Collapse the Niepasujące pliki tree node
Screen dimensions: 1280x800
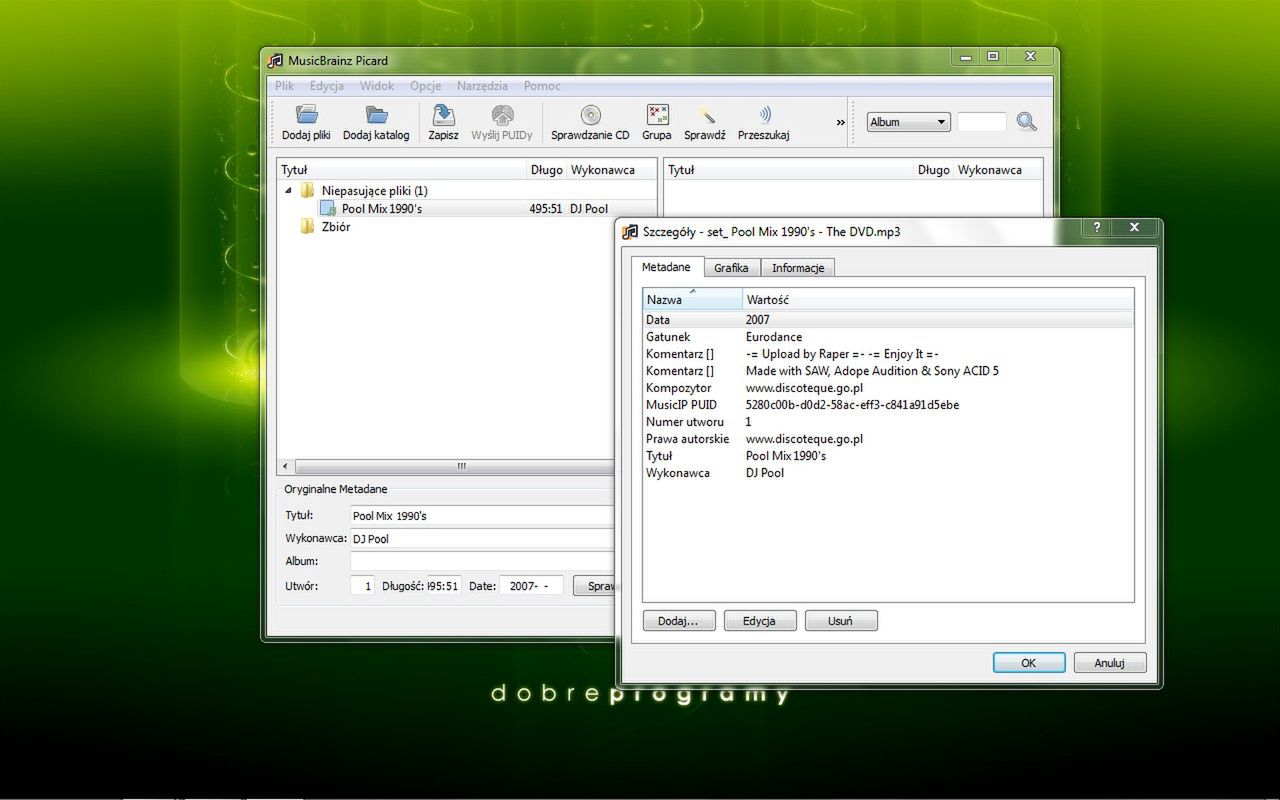(289, 190)
